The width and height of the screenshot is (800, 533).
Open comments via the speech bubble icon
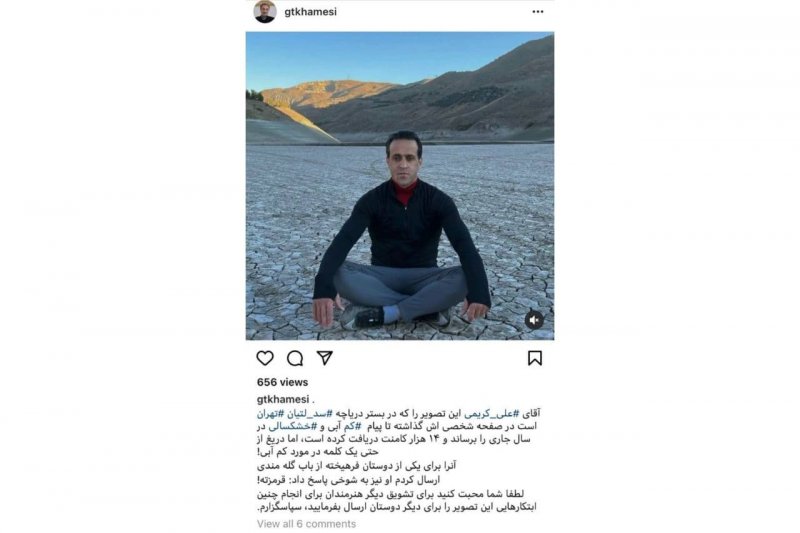(295, 358)
